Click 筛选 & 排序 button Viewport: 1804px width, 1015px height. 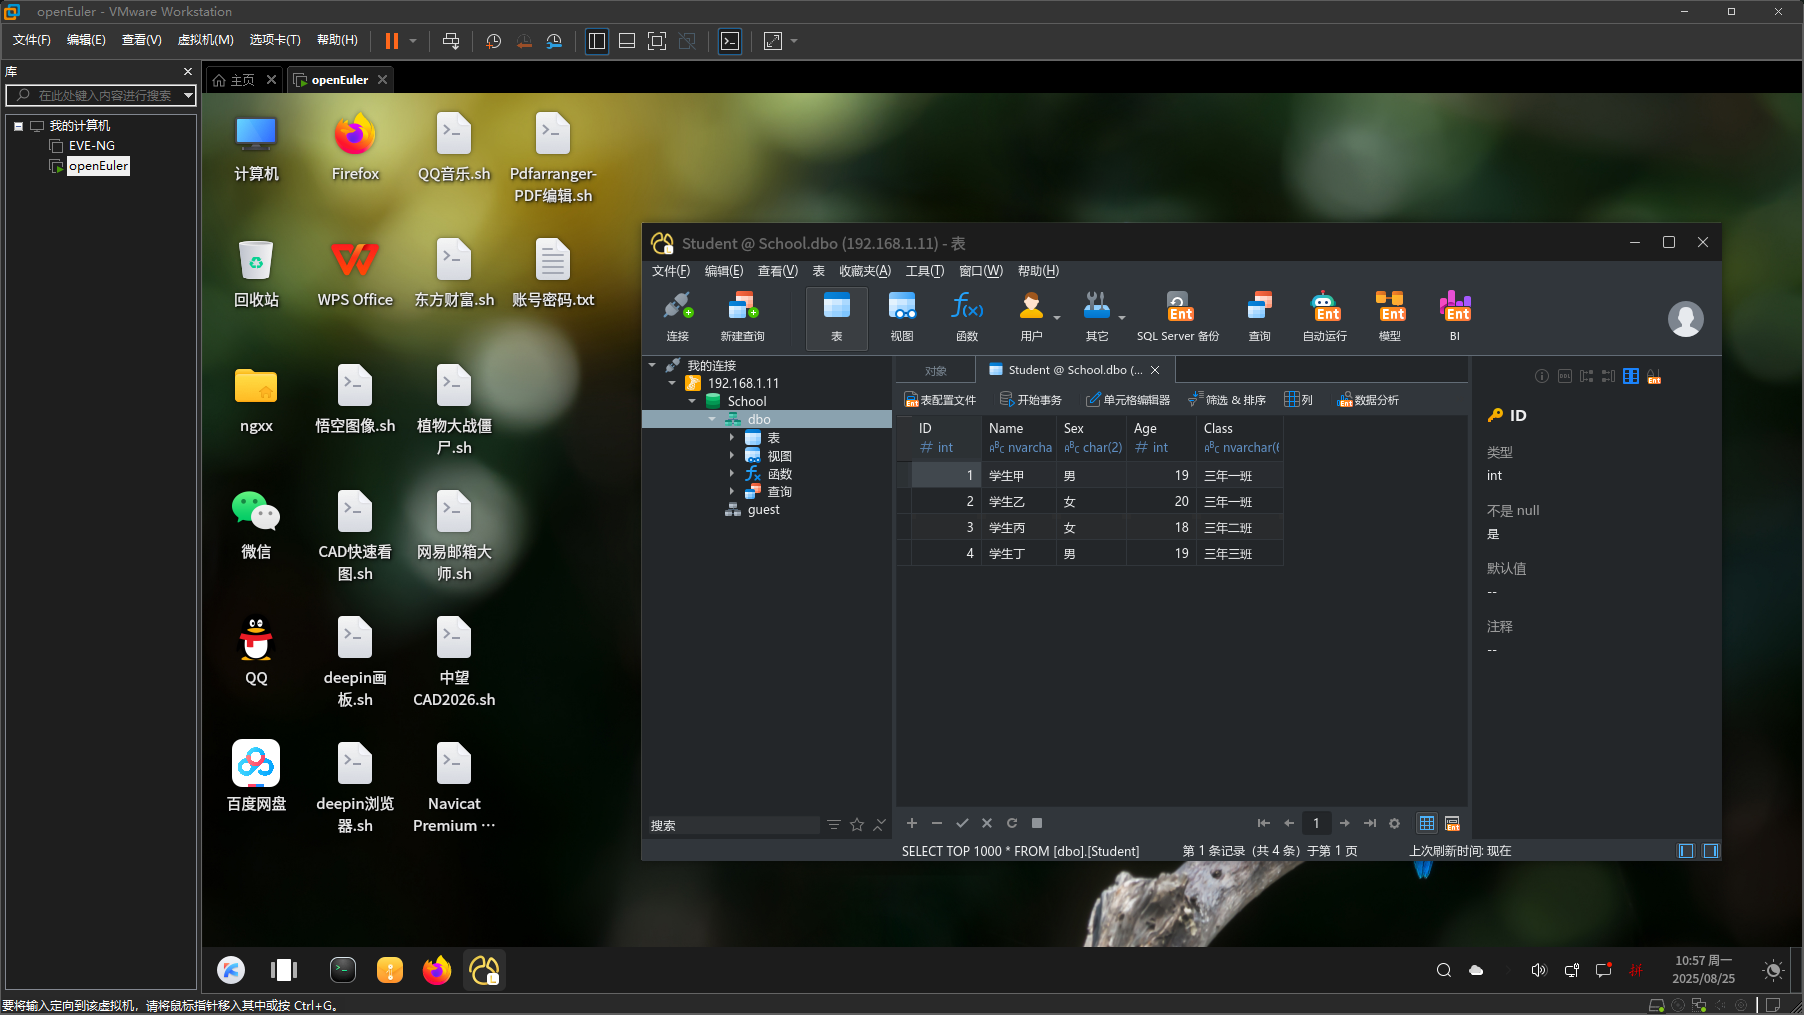(x=1227, y=400)
